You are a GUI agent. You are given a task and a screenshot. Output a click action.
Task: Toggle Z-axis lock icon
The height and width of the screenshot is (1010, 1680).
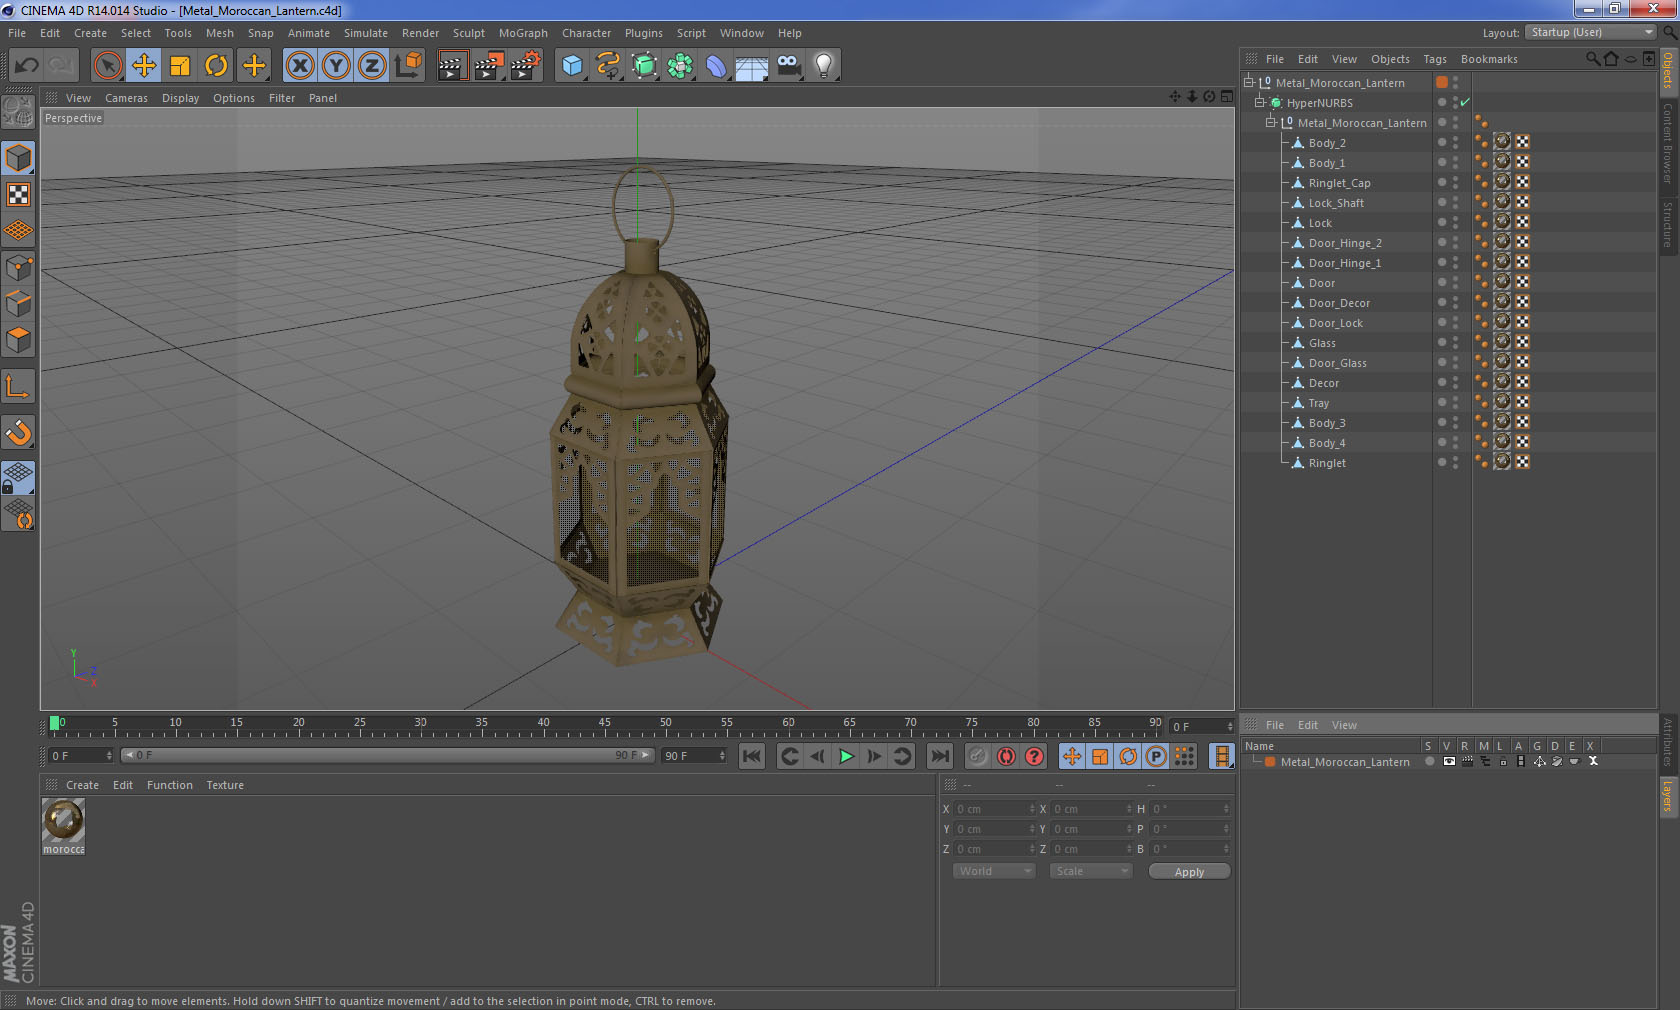click(x=372, y=66)
